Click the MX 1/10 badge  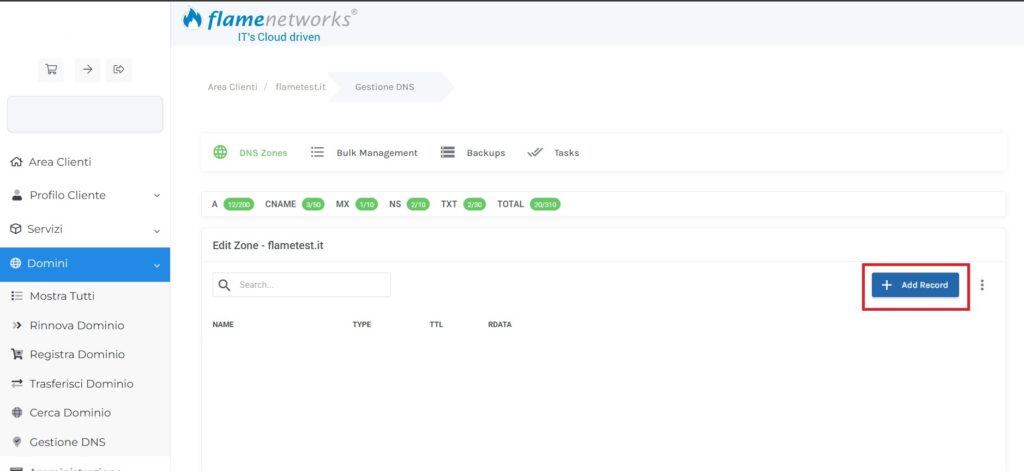pos(366,204)
